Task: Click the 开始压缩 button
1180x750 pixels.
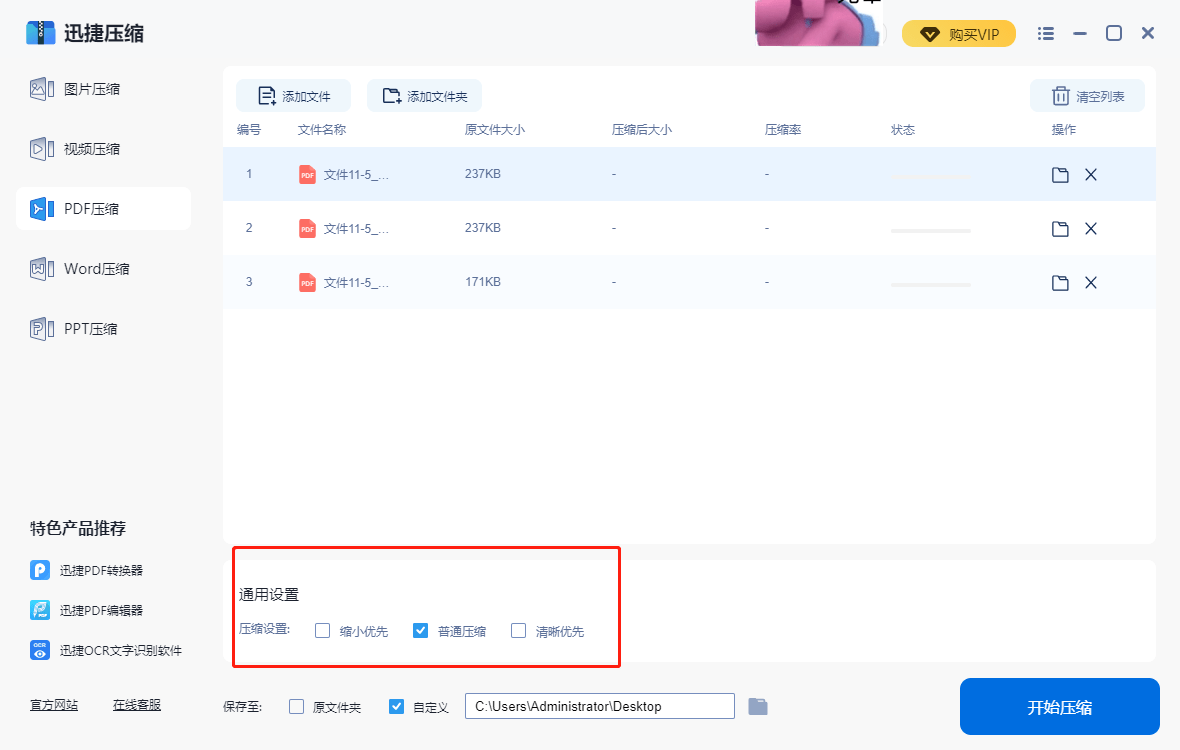Action: pos(1059,706)
